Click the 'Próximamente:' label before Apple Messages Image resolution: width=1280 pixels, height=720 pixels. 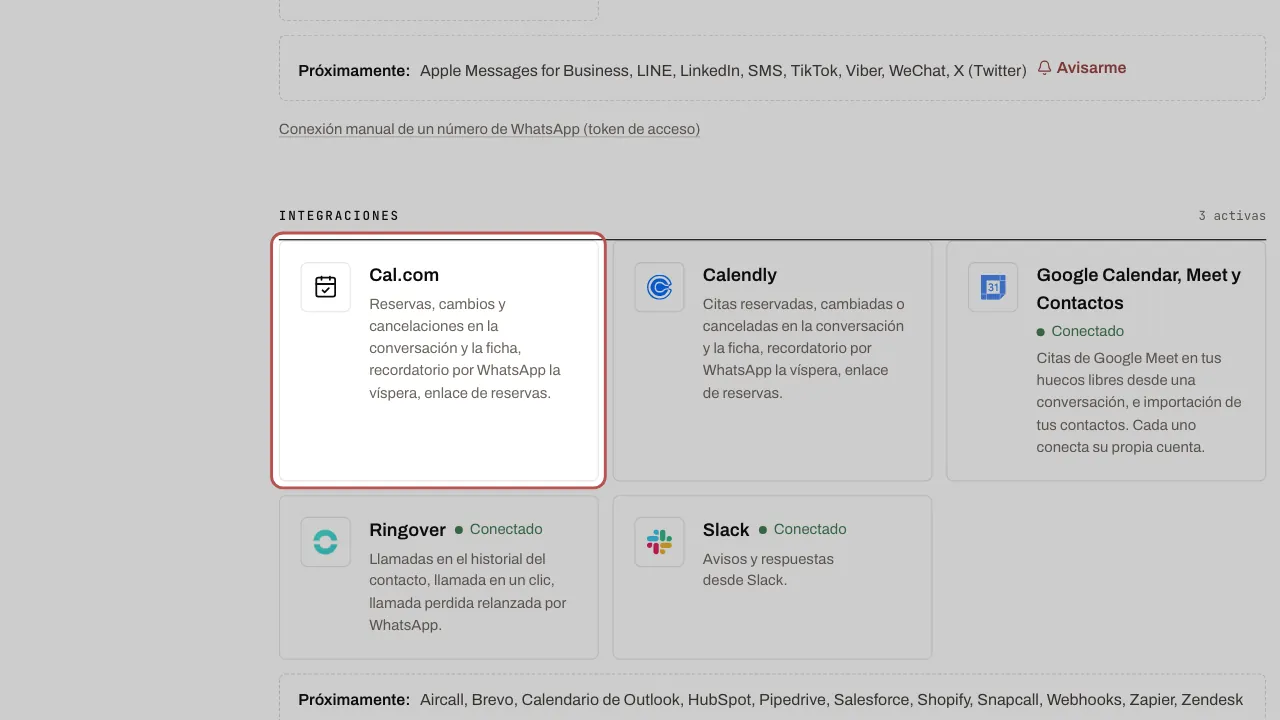pos(354,71)
